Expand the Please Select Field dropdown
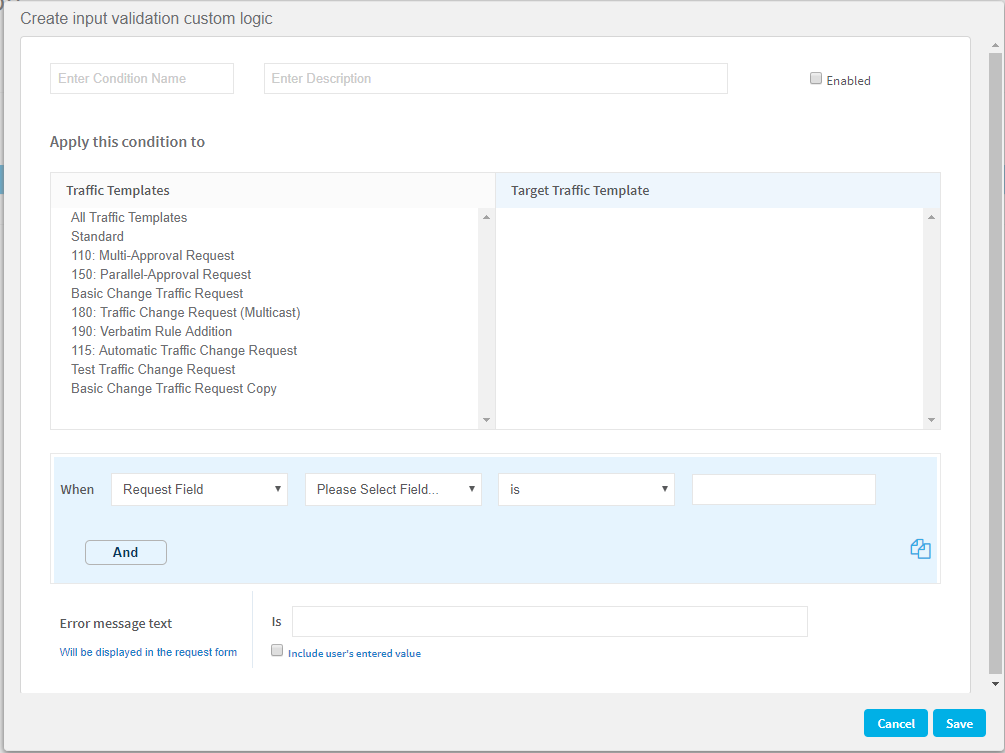Image resolution: width=1005 pixels, height=753 pixels. pos(393,489)
